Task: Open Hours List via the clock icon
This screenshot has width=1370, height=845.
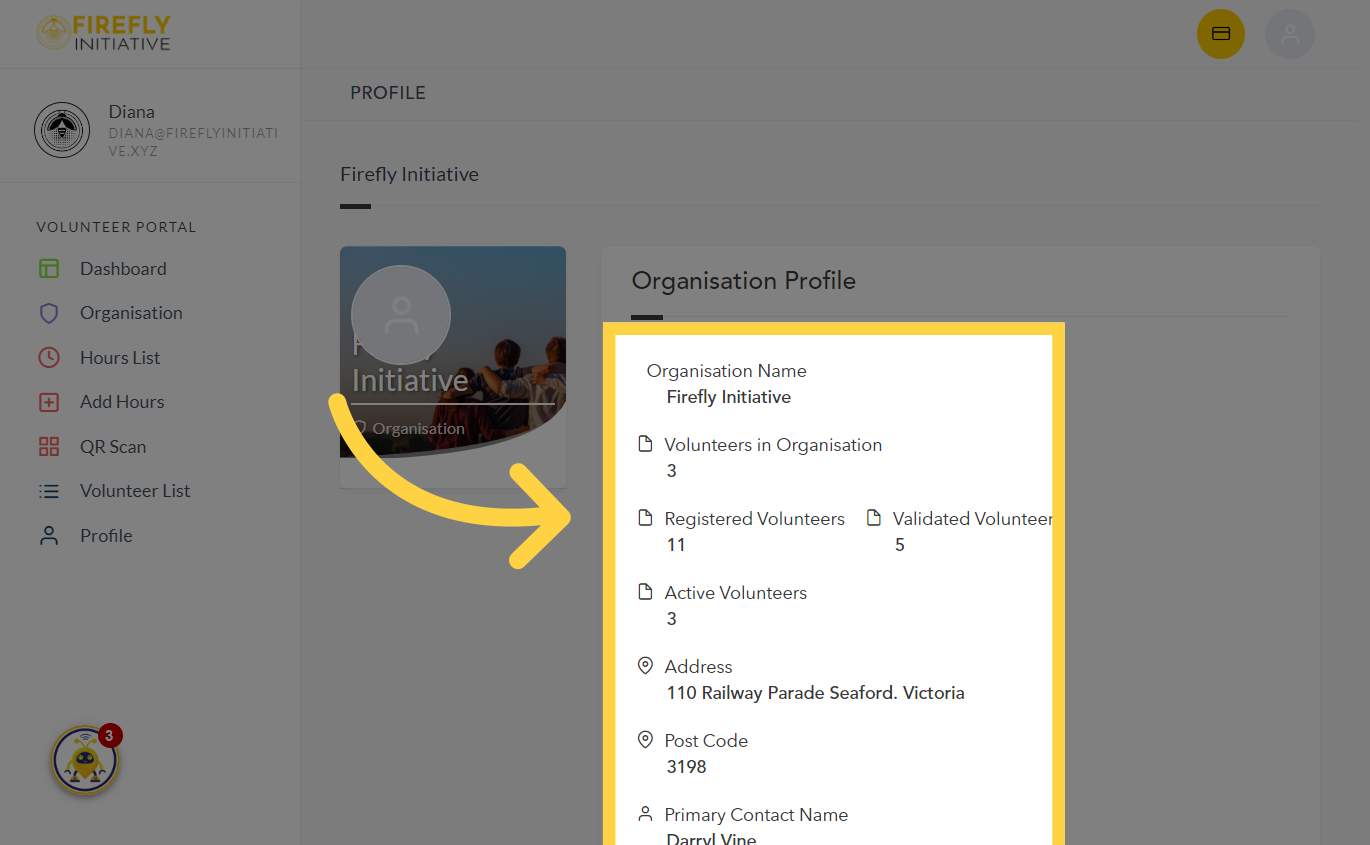Action: click(49, 357)
